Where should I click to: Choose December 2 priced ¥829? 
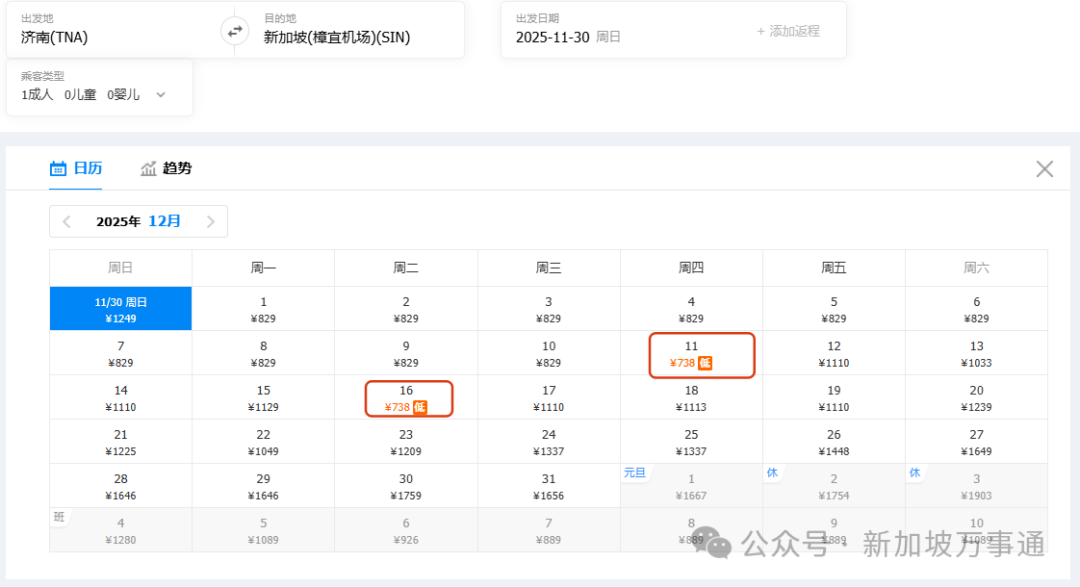406,309
